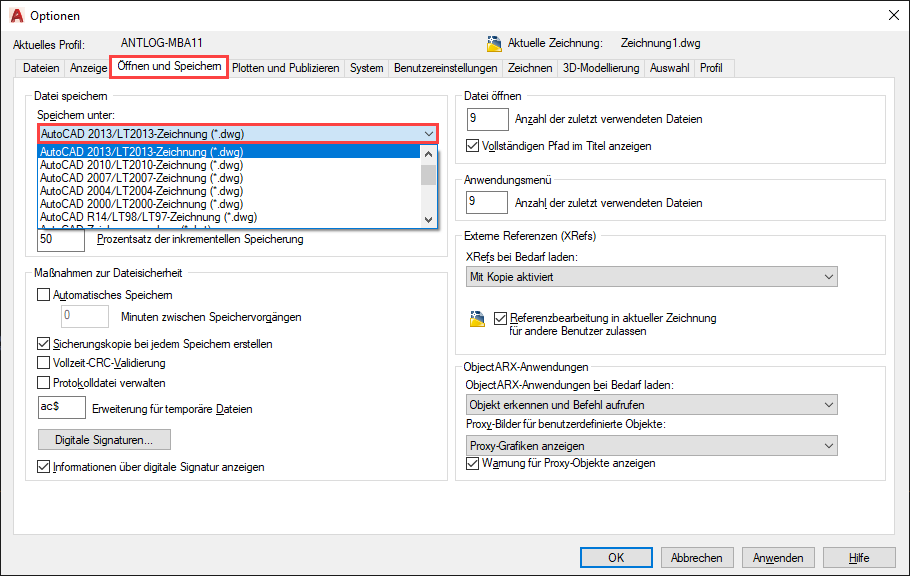Switch to the Anzeige tab

[x=88, y=68]
